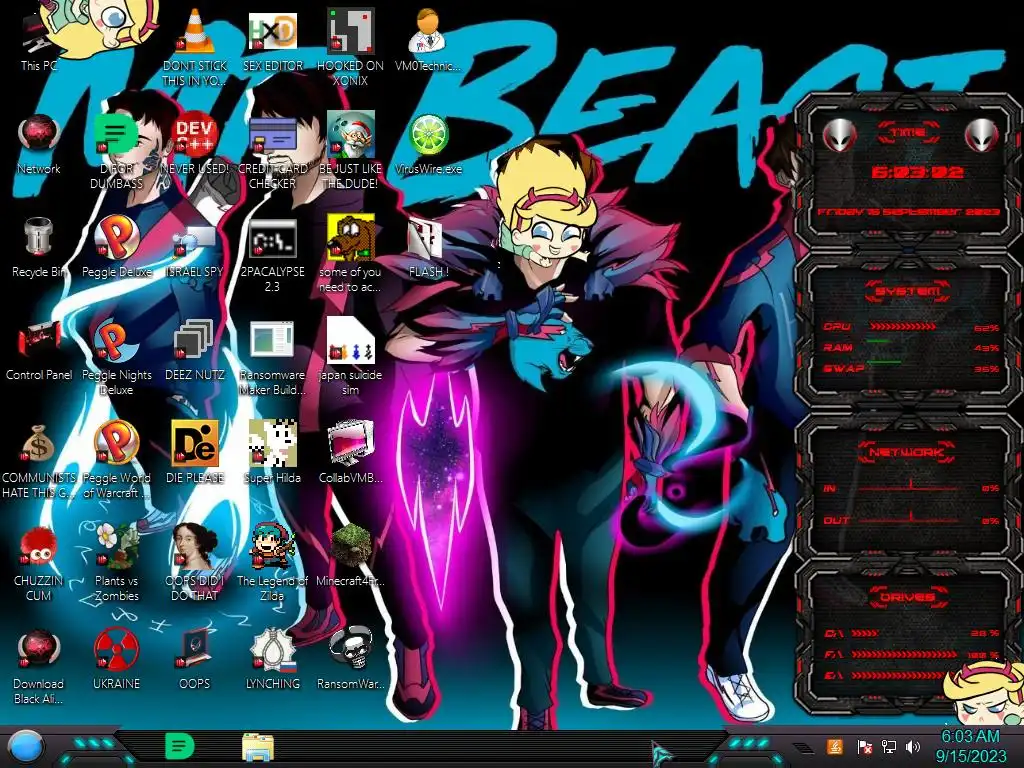
Task: Open the DIE PLEASE icon
Action: pyautogui.click(x=195, y=452)
